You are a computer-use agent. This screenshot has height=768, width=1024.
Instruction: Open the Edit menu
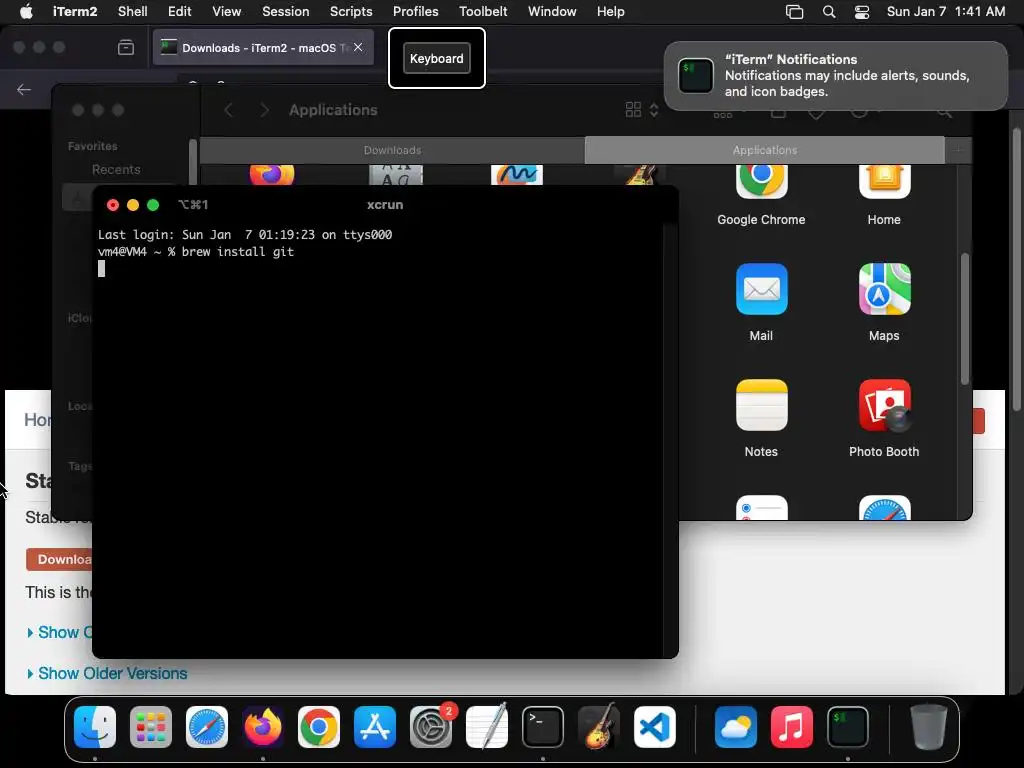(180, 12)
